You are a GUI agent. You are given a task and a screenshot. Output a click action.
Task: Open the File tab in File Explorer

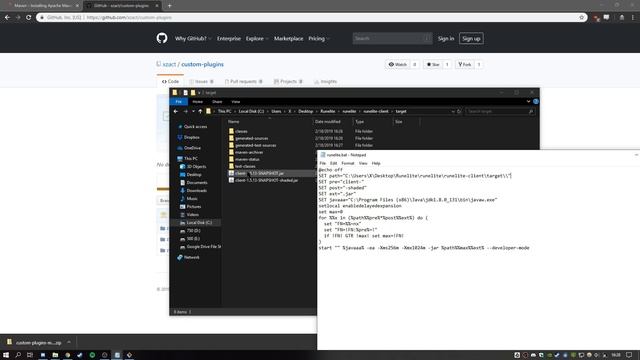click(x=178, y=102)
